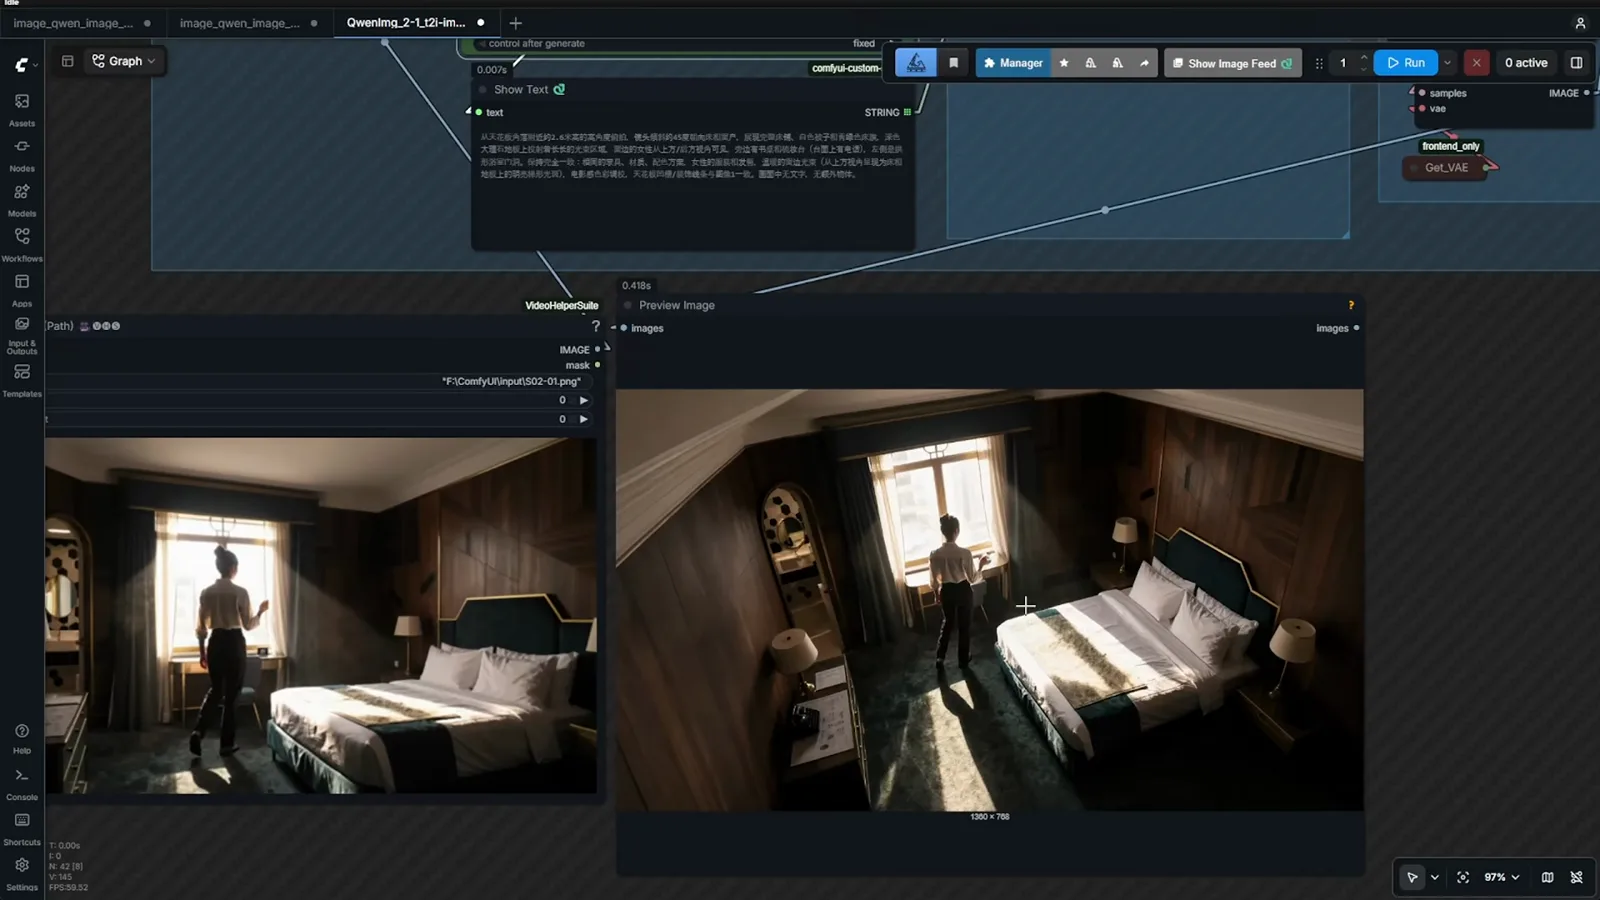1600x900 pixels.
Task: Open the Nodes library panel
Action: (x=21, y=154)
